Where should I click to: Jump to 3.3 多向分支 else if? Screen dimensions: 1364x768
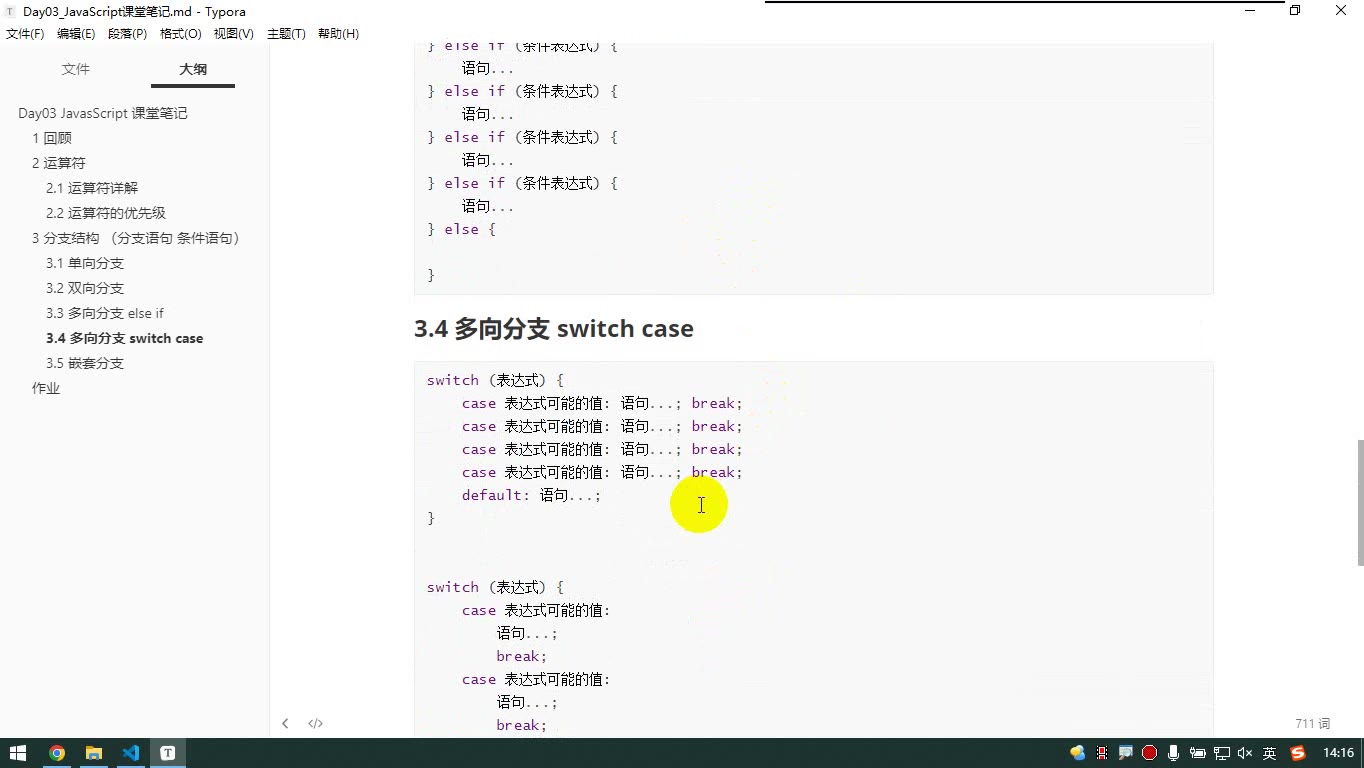(105, 313)
